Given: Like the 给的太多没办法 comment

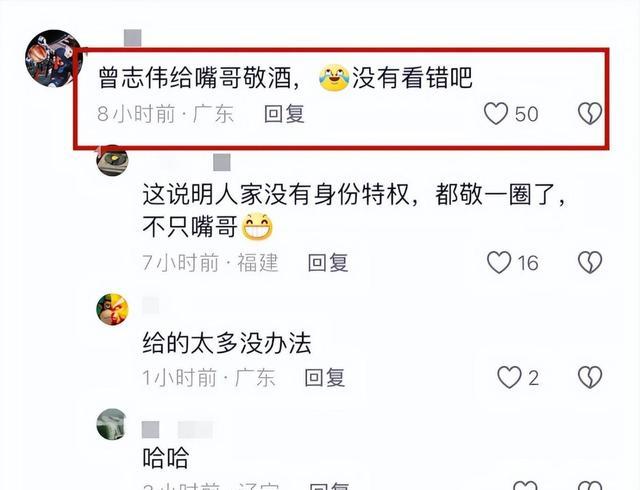Looking at the screenshot, I should click(x=509, y=377).
